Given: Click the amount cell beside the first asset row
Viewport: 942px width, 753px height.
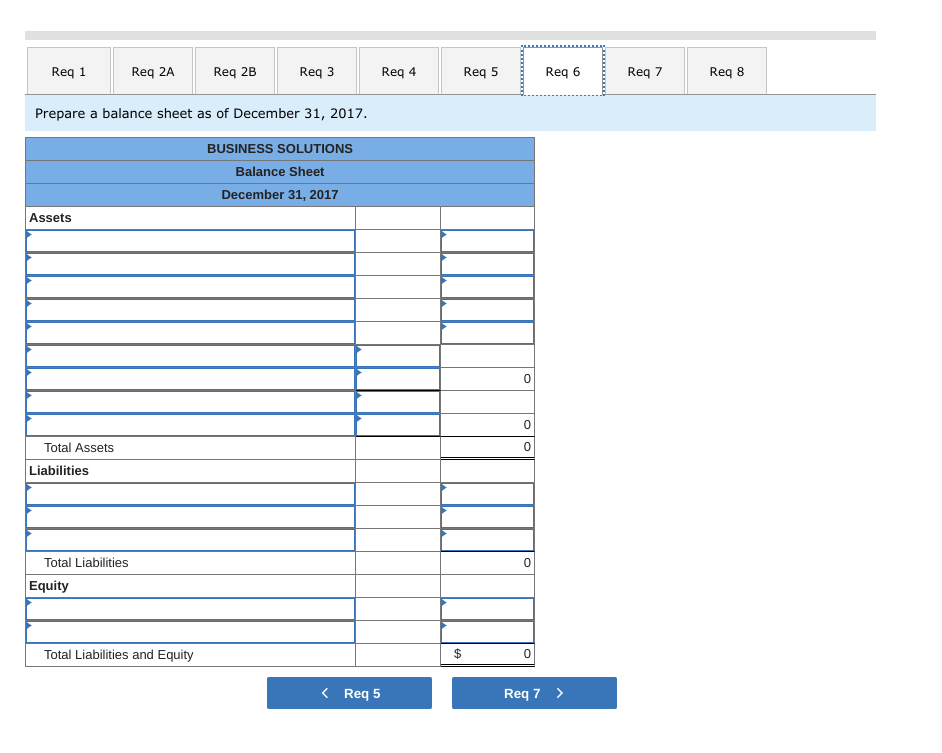Looking at the screenshot, I should 487,240.
